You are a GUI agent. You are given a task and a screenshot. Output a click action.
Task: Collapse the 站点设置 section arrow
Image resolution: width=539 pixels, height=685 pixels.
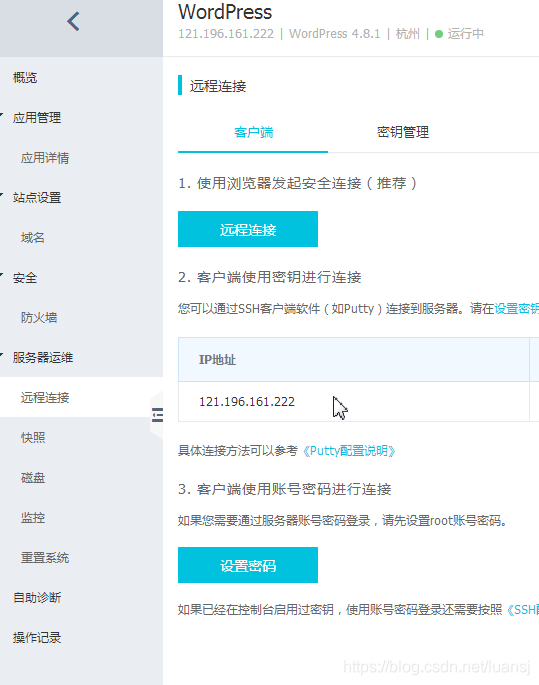pyautogui.click(x=2, y=195)
